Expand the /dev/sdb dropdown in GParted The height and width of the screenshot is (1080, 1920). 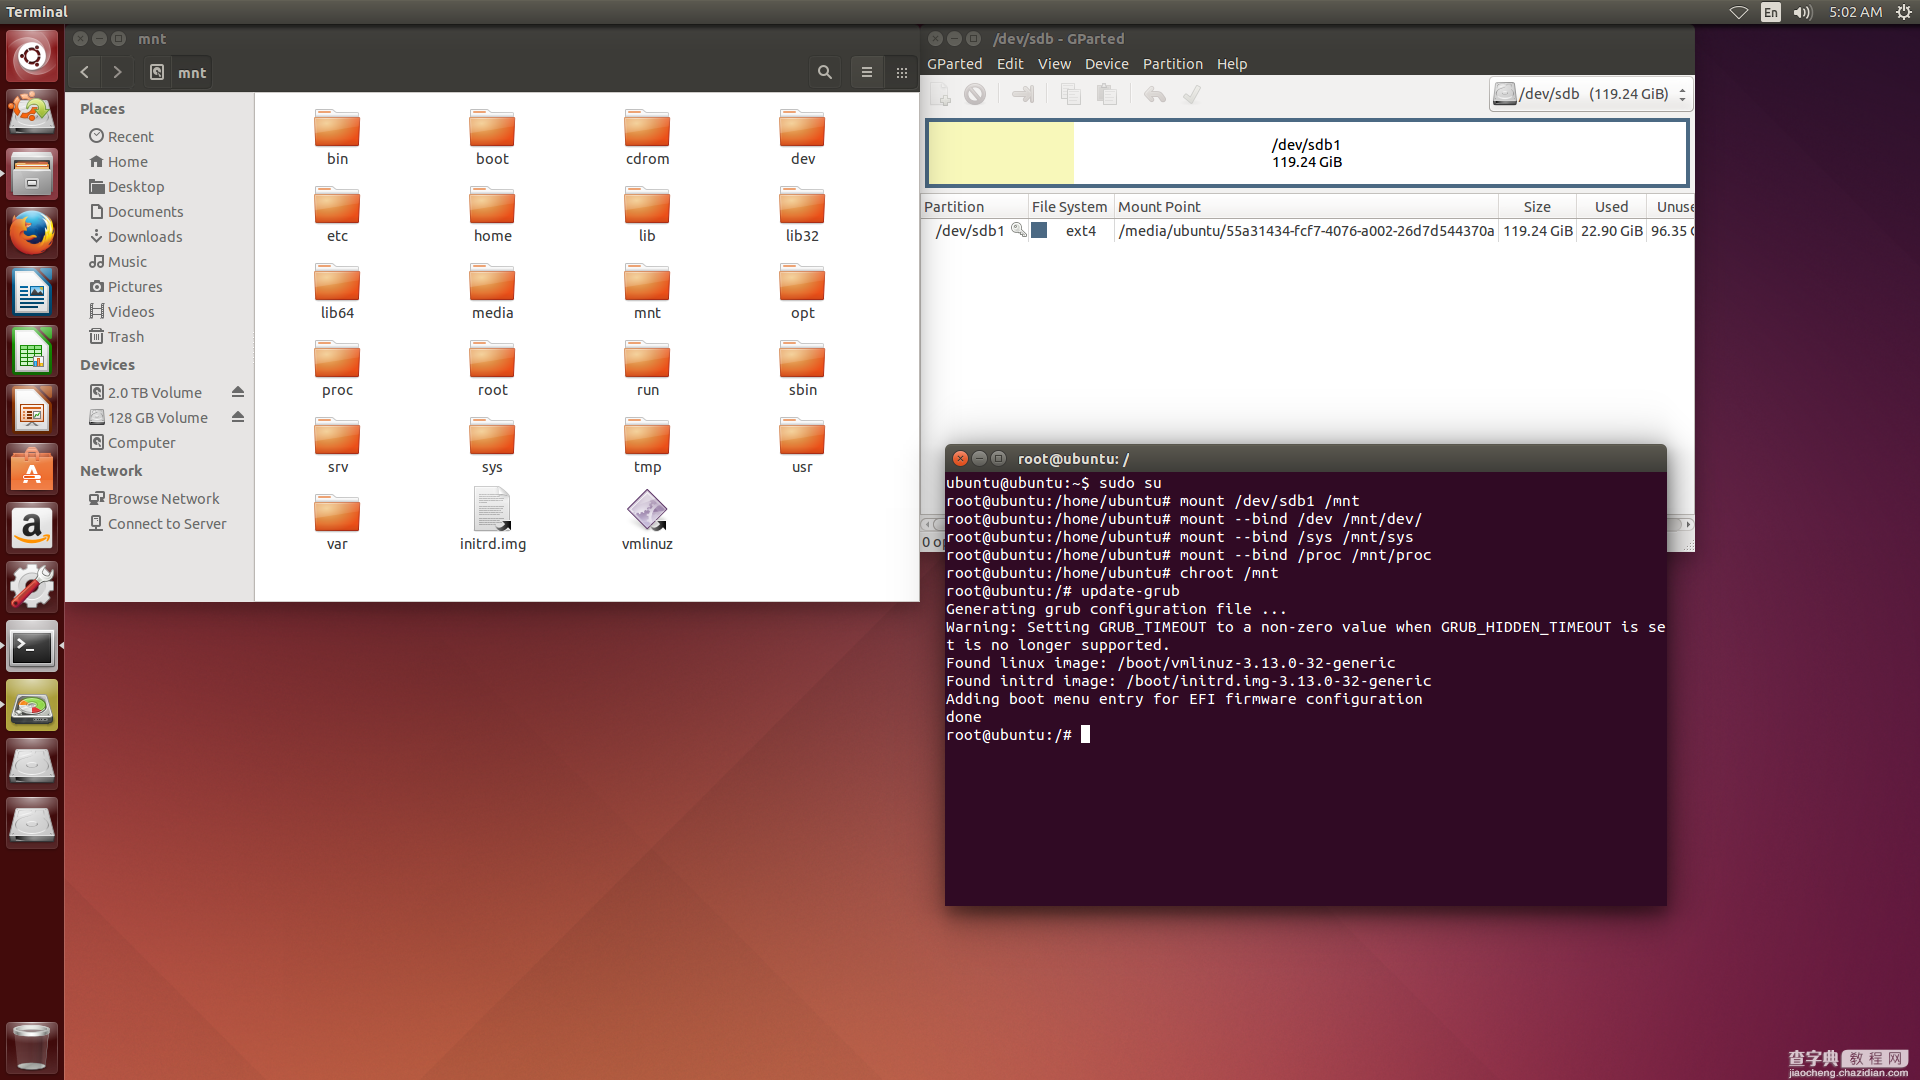[x=1685, y=92]
